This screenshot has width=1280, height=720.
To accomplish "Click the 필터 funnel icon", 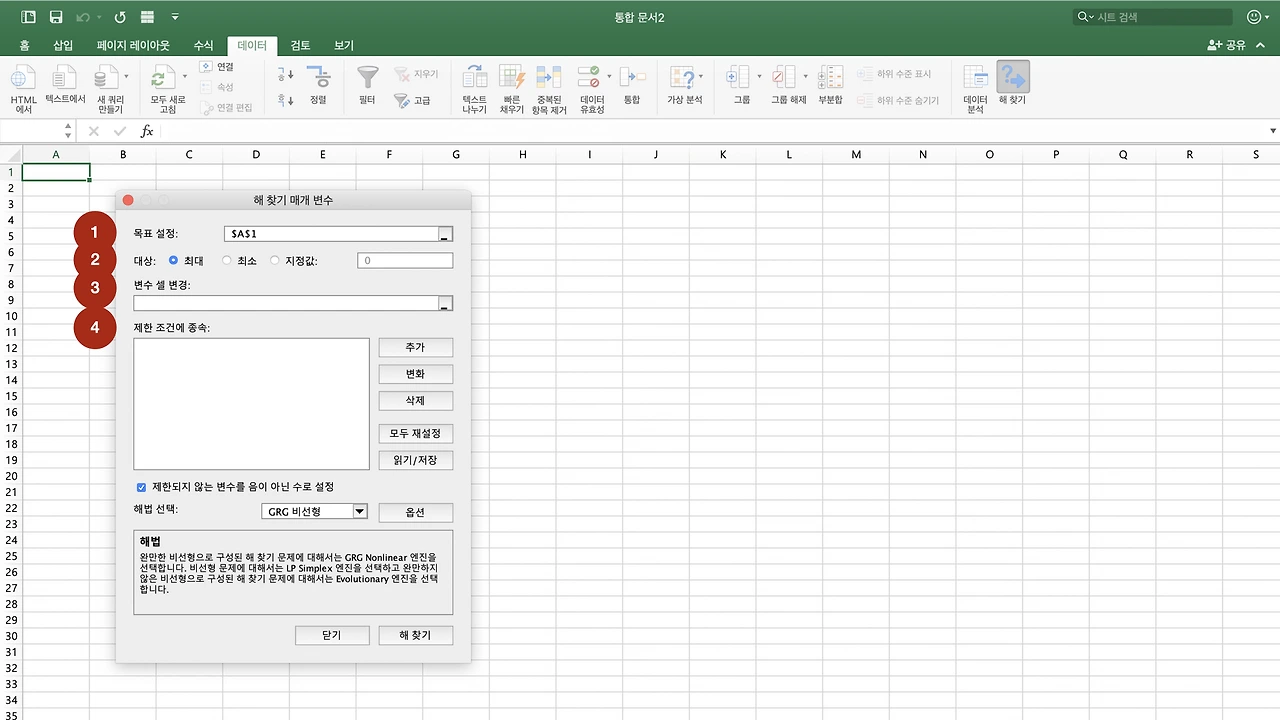I will [x=367, y=78].
